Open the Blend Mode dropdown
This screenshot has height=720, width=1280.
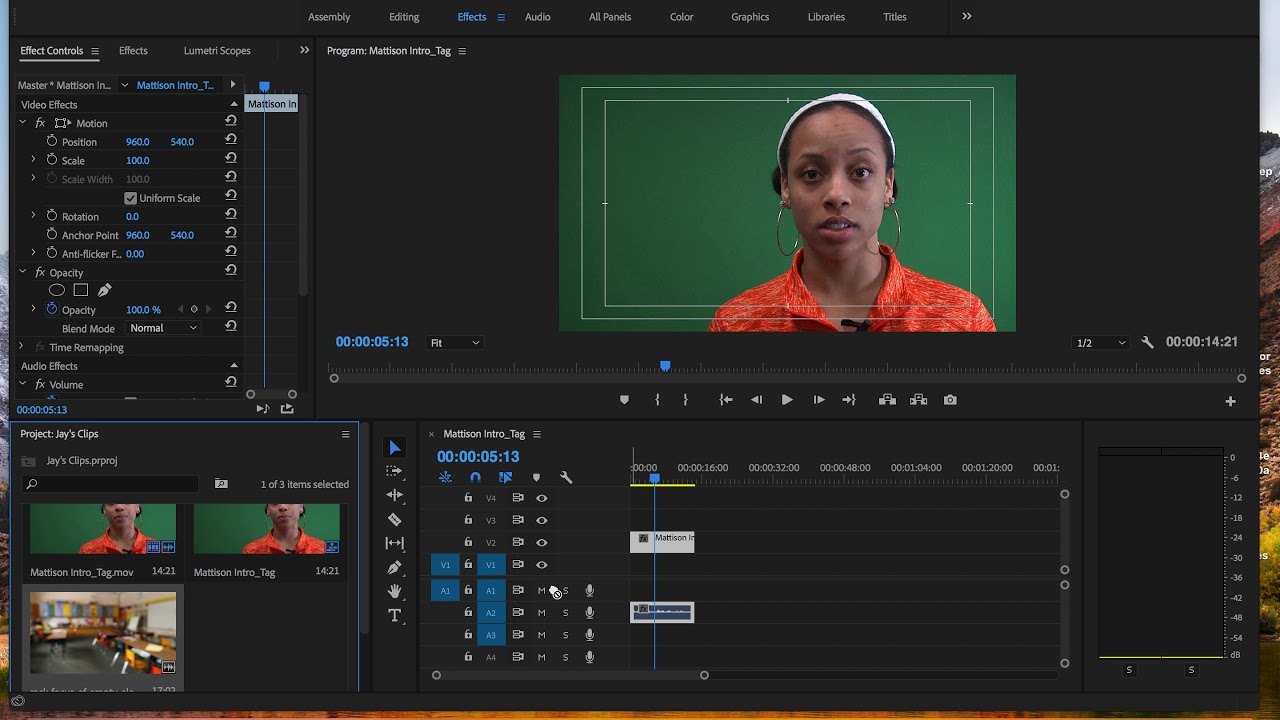pos(164,328)
